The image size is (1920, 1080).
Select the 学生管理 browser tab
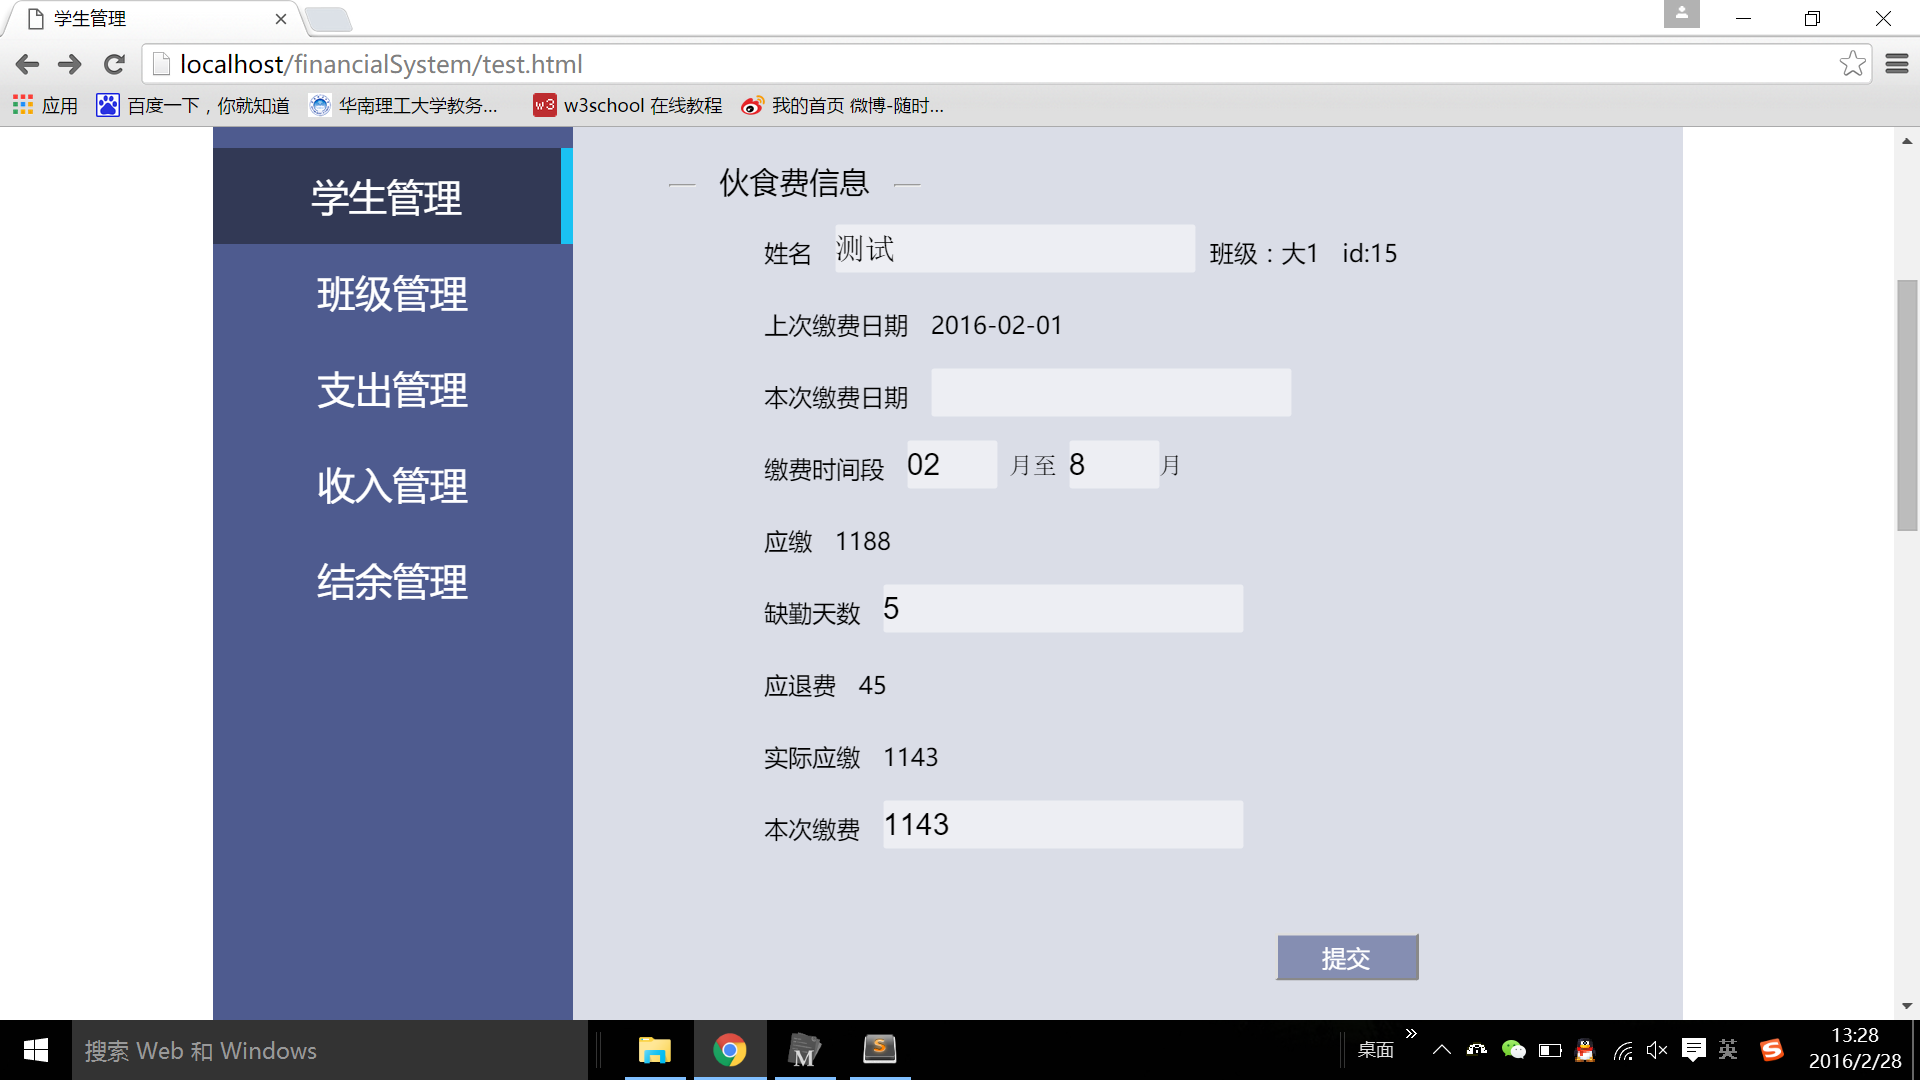click(x=150, y=19)
